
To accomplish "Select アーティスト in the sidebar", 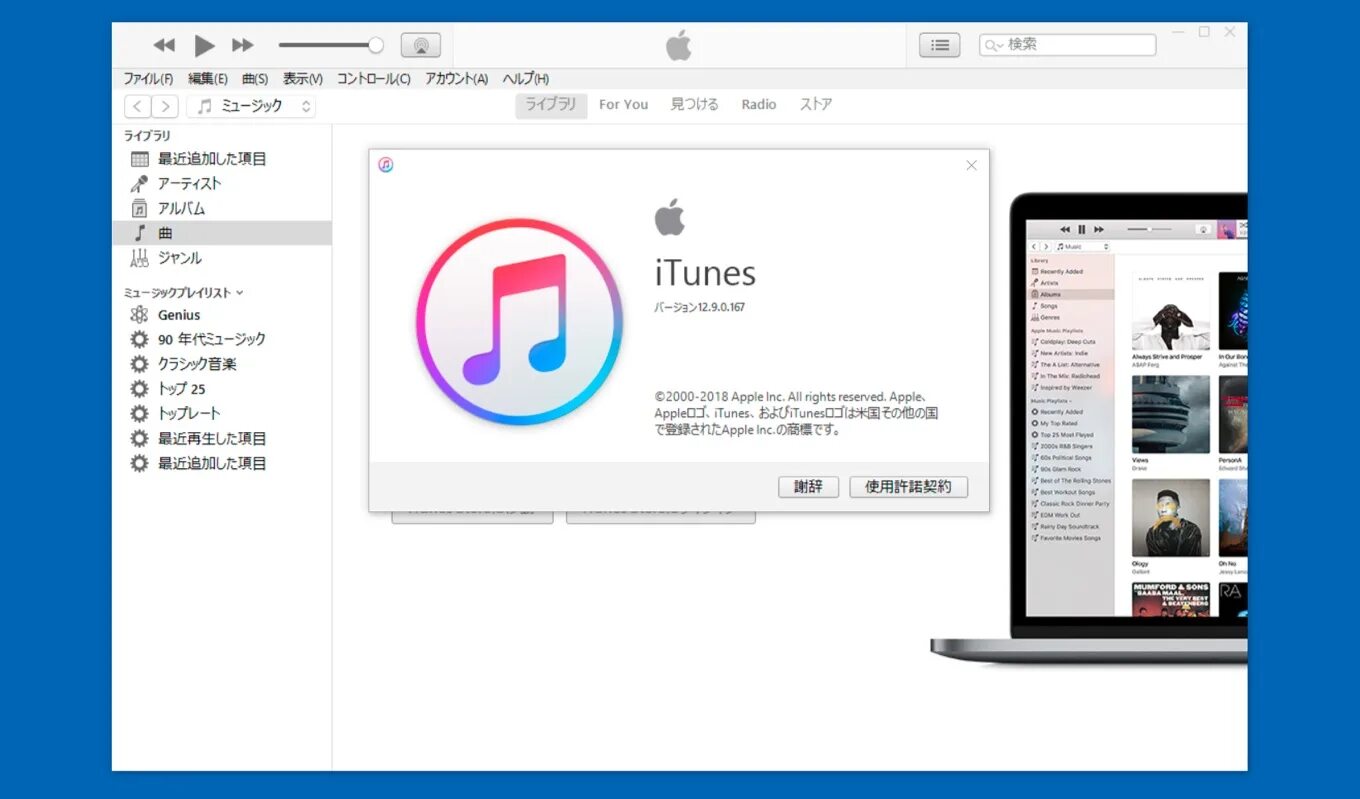I will 222,184.
